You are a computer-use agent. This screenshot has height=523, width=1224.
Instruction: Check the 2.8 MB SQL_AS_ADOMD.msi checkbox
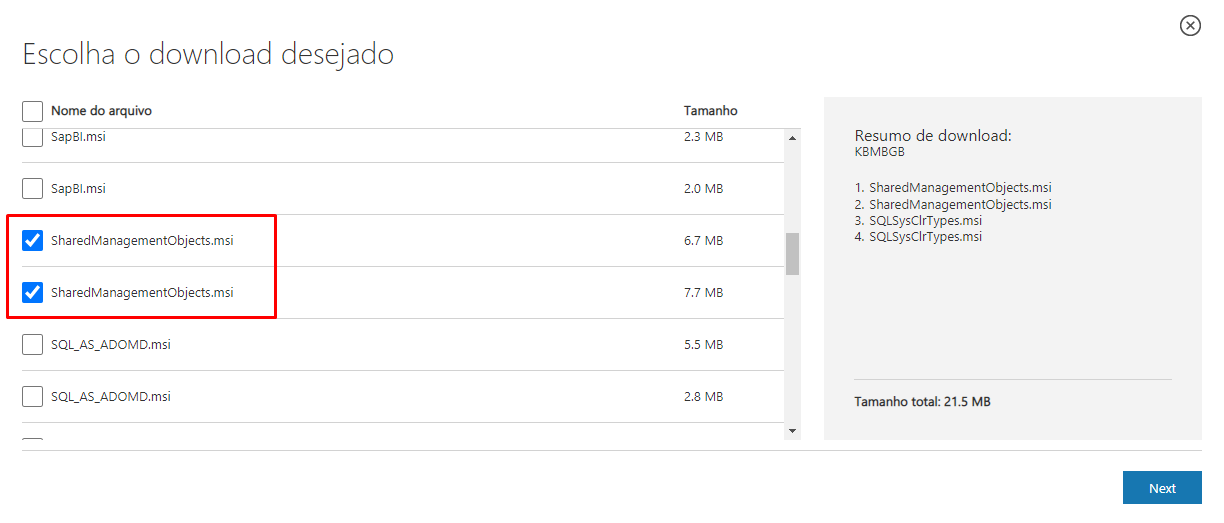coord(33,397)
